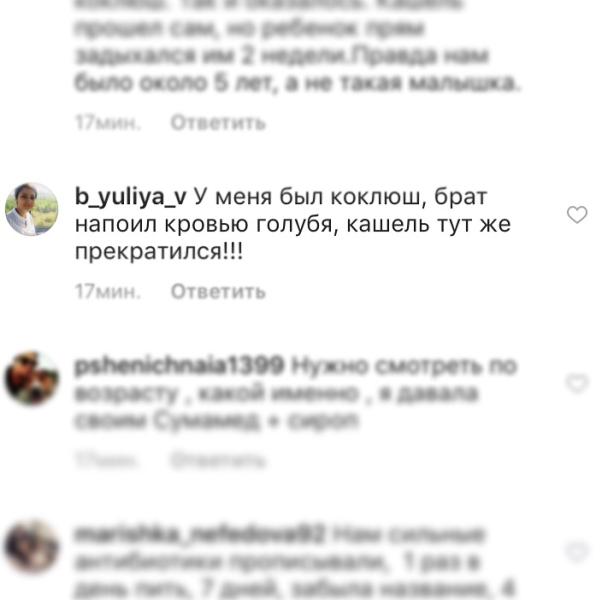Tap the heart beside marishka_nefedova82's comment
Screen dimensions: 602x600
tap(577, 551)
